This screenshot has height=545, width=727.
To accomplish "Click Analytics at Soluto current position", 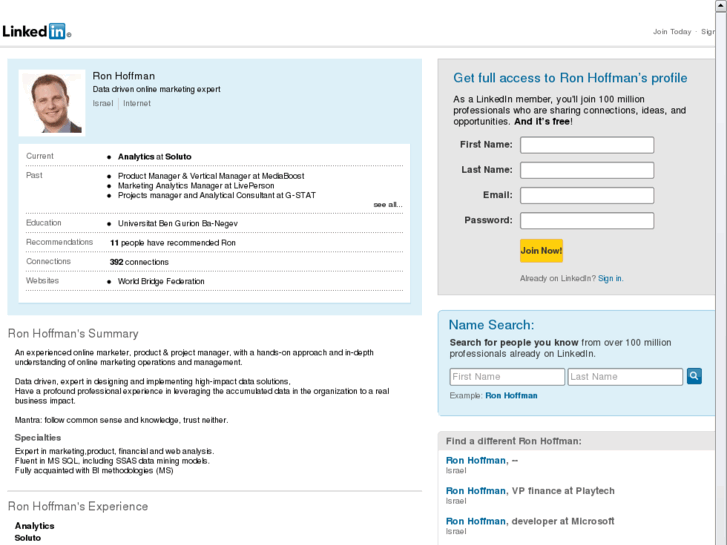I will click(154, 157).
